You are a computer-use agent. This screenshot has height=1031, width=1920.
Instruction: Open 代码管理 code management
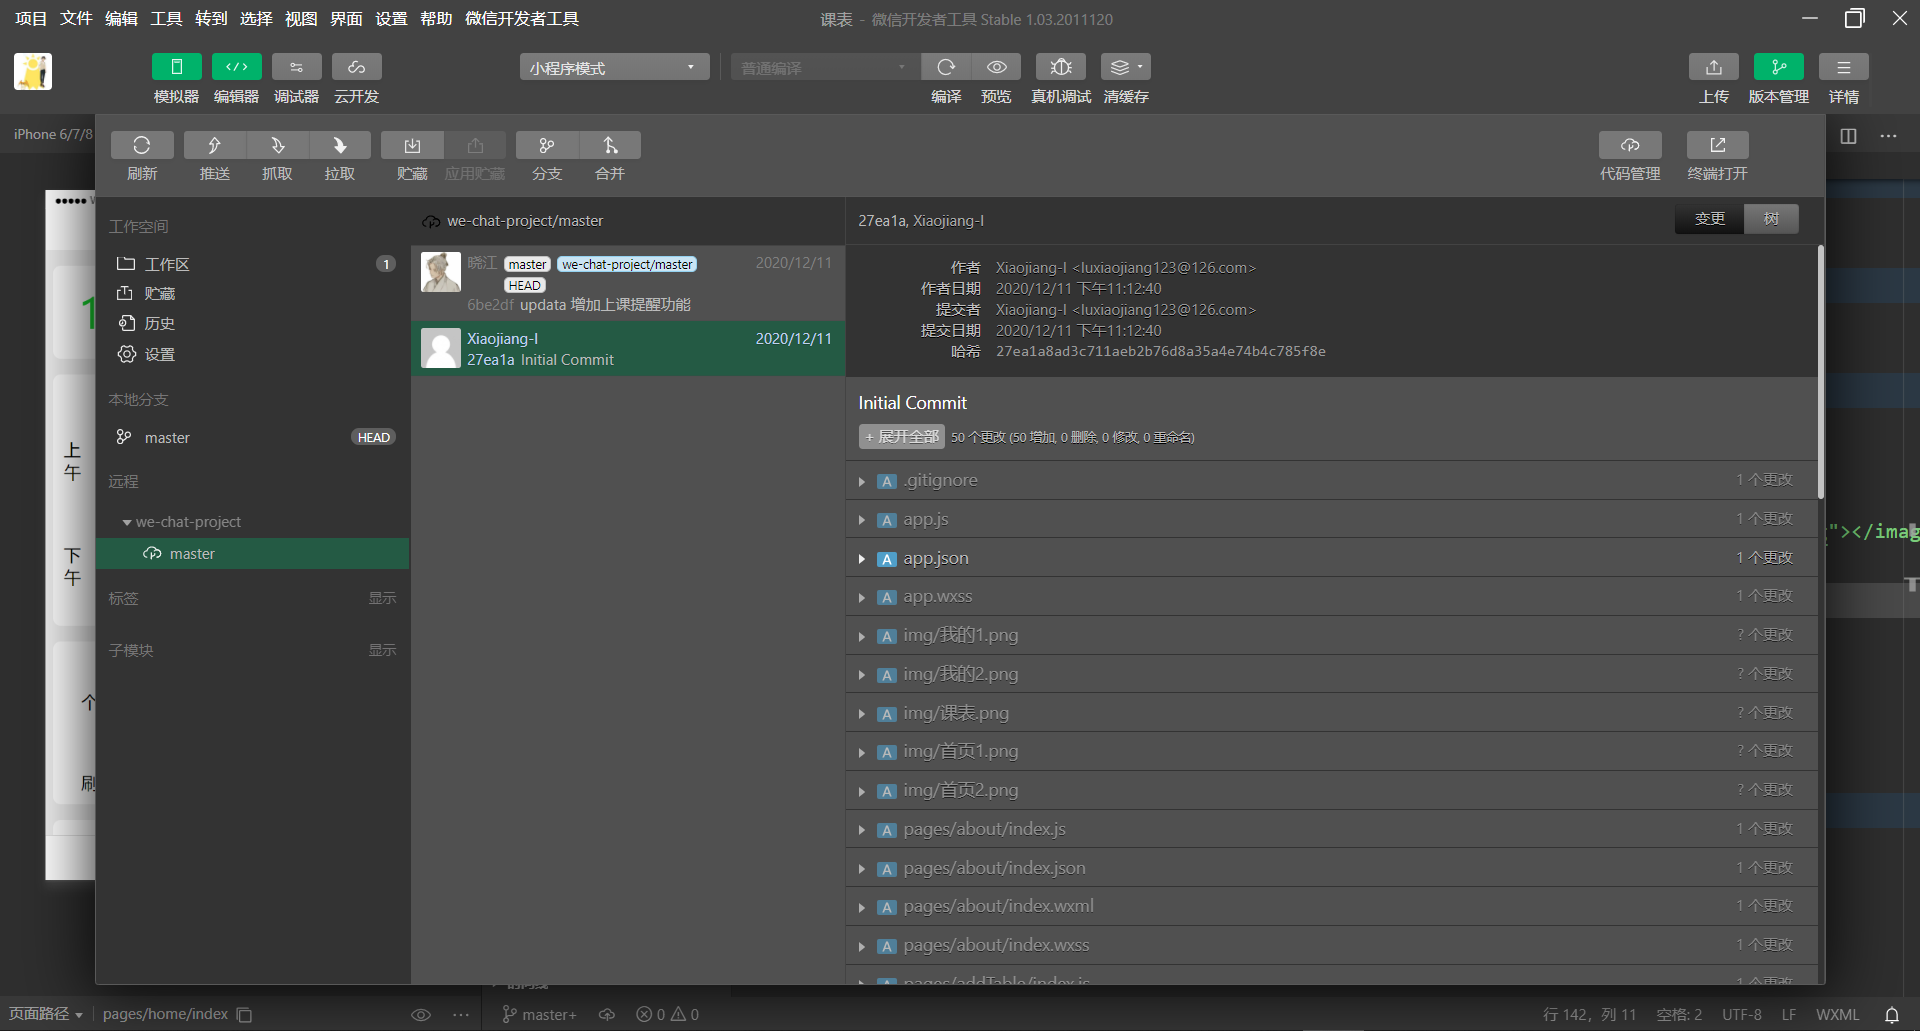pyautogui.click(x=1630, y=146)
